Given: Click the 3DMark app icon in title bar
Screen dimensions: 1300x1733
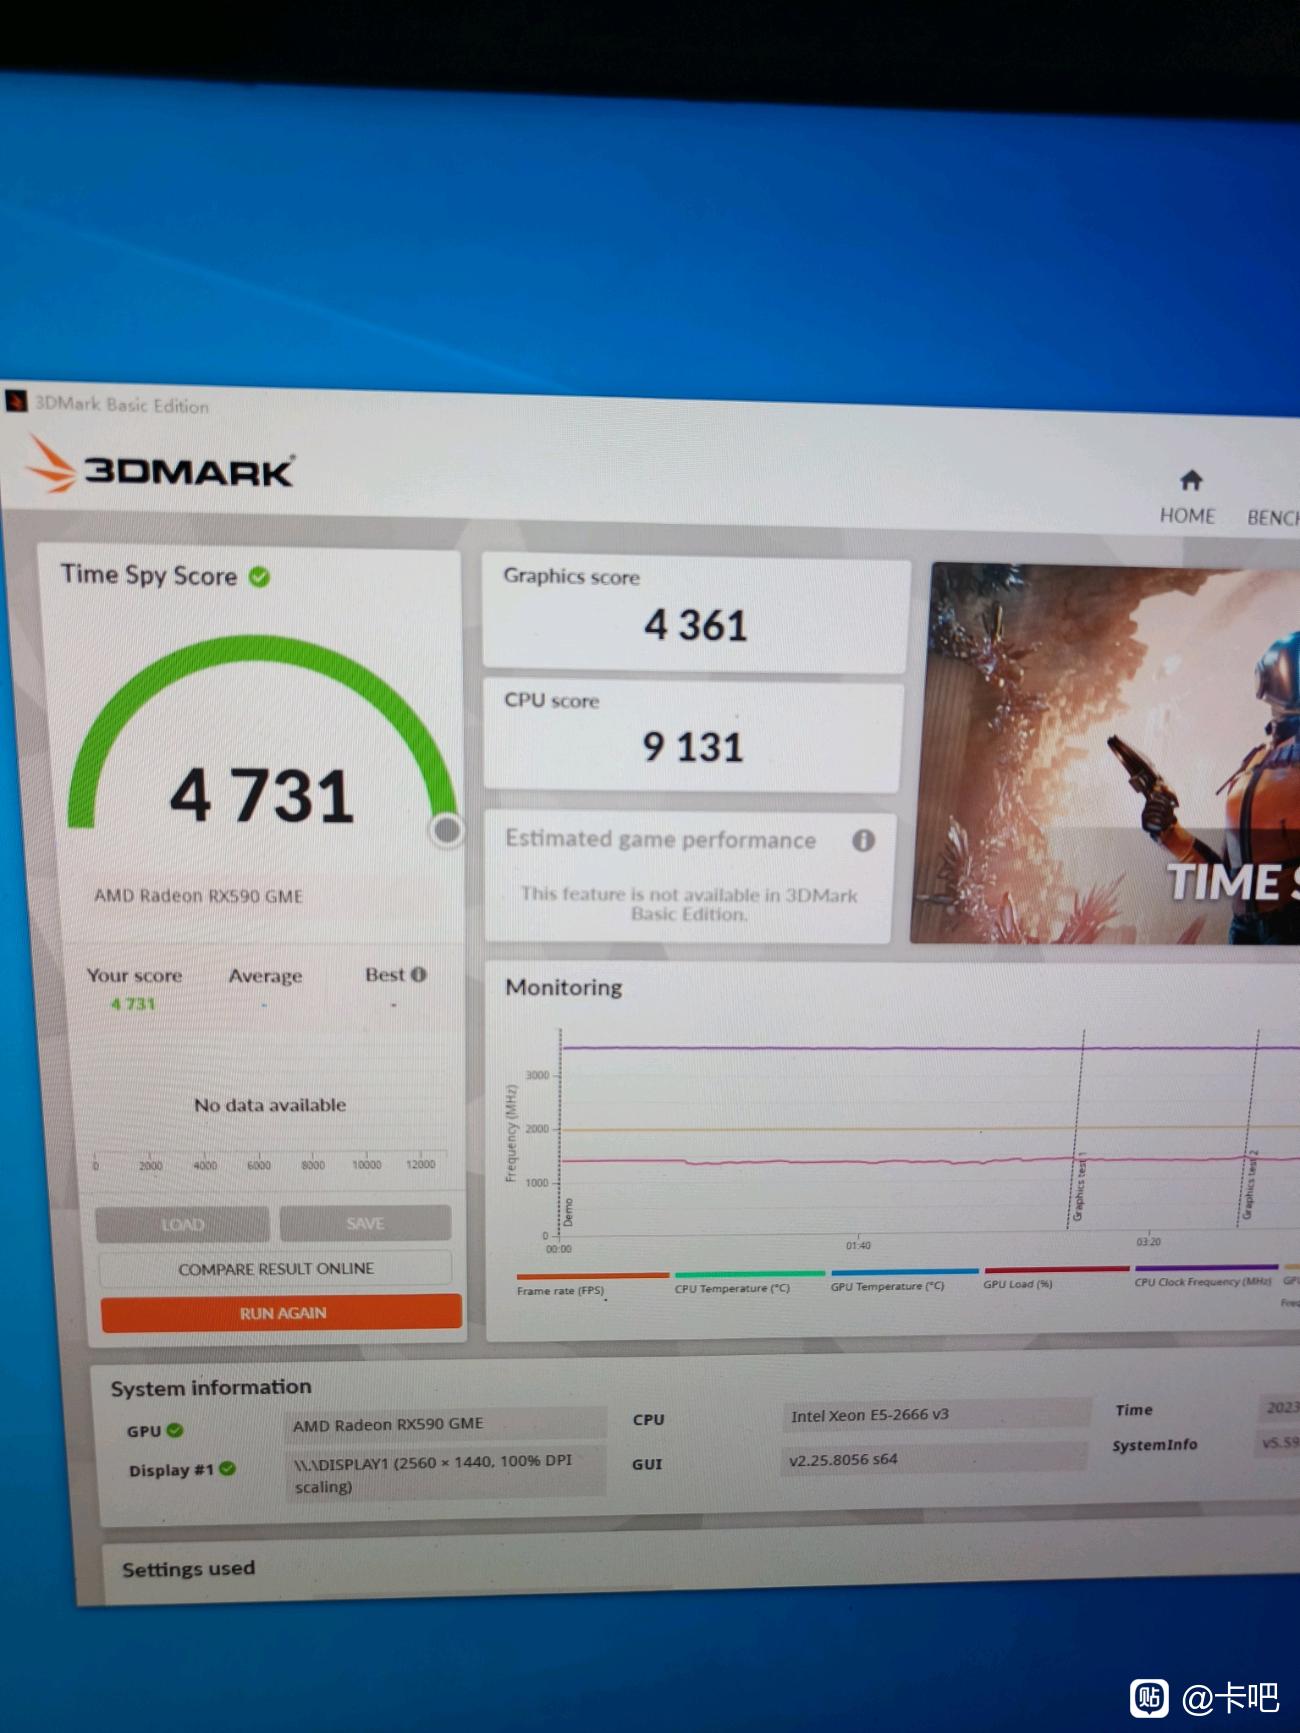Looking at the screenshot, I should [x=16, y=401].
